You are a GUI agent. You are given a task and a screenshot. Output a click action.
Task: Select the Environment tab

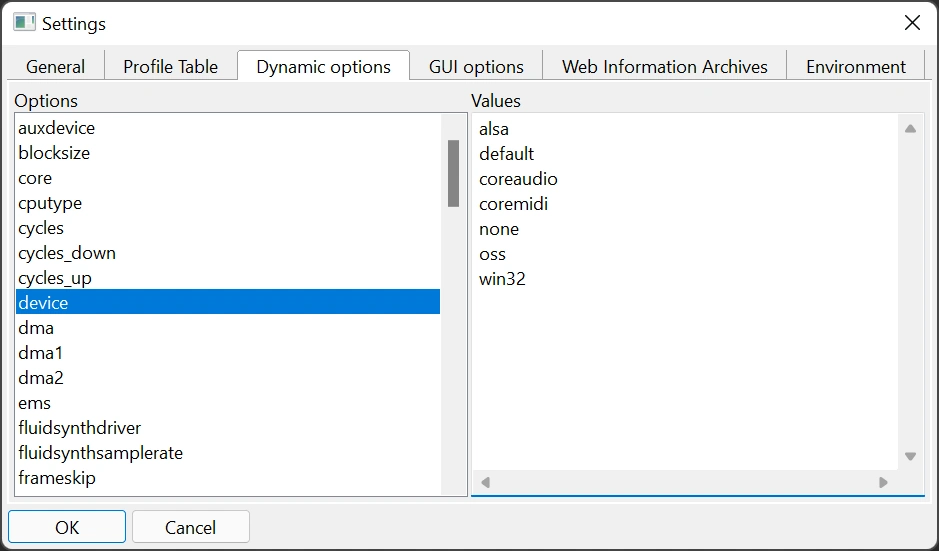(x=855, y=67)
